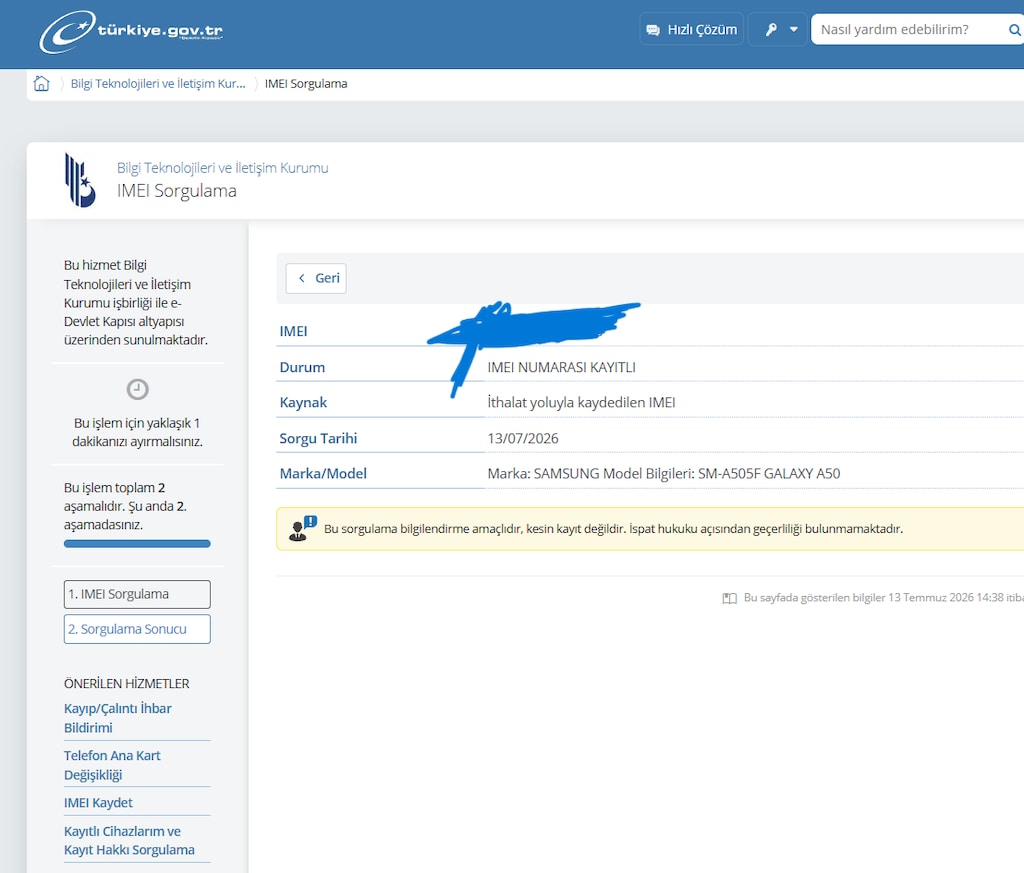The width and height of the screenshot is (1024, 873).
Task: Click the clock duration icon
Action: click(137, 389)
